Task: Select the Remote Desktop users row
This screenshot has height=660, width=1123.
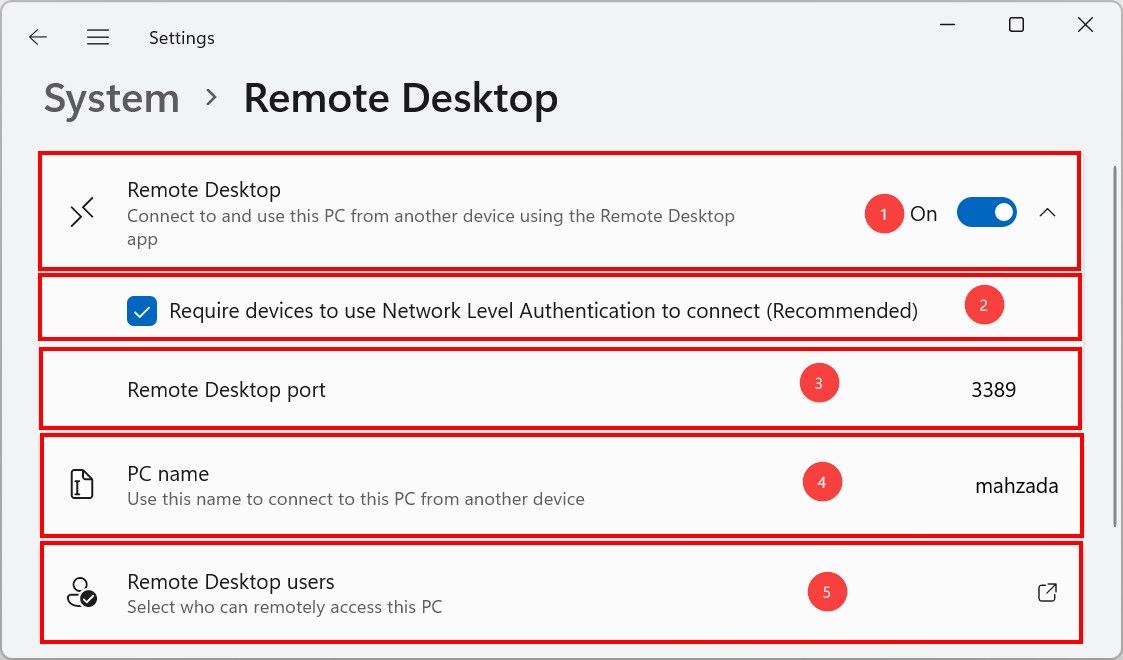Action: pyautogui.click(x=560, y=591)
